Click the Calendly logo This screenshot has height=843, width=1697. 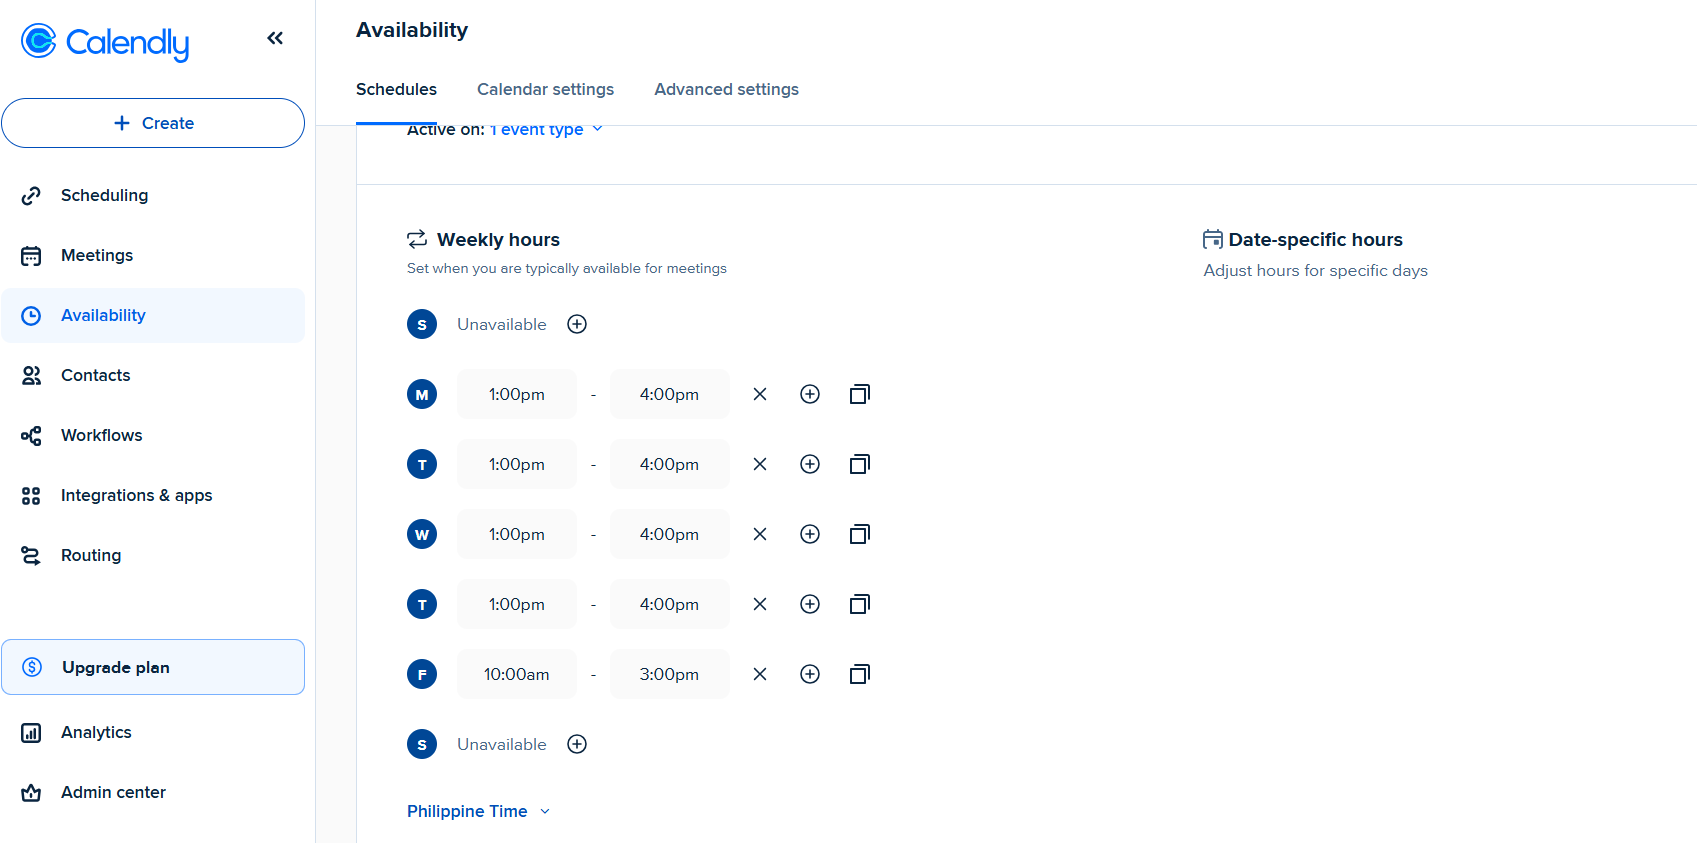(x=105, y=41)
